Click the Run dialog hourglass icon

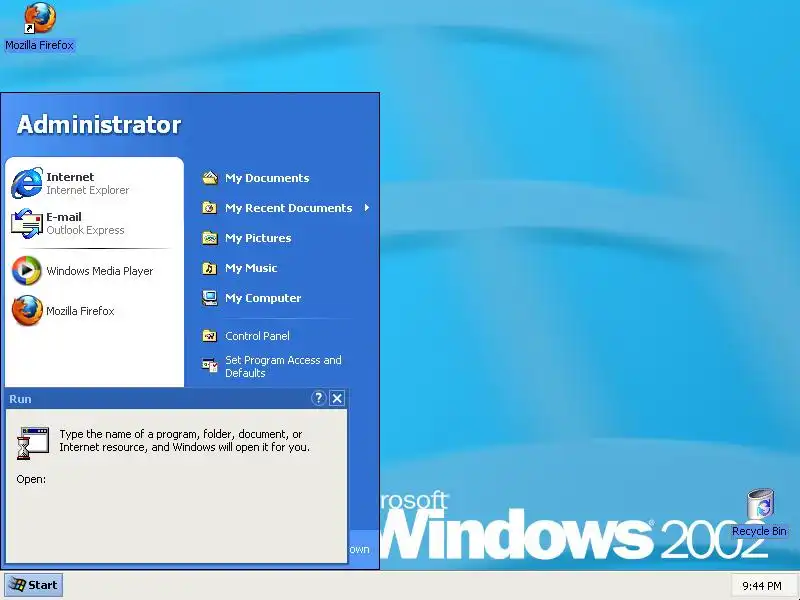coord(33,443)
